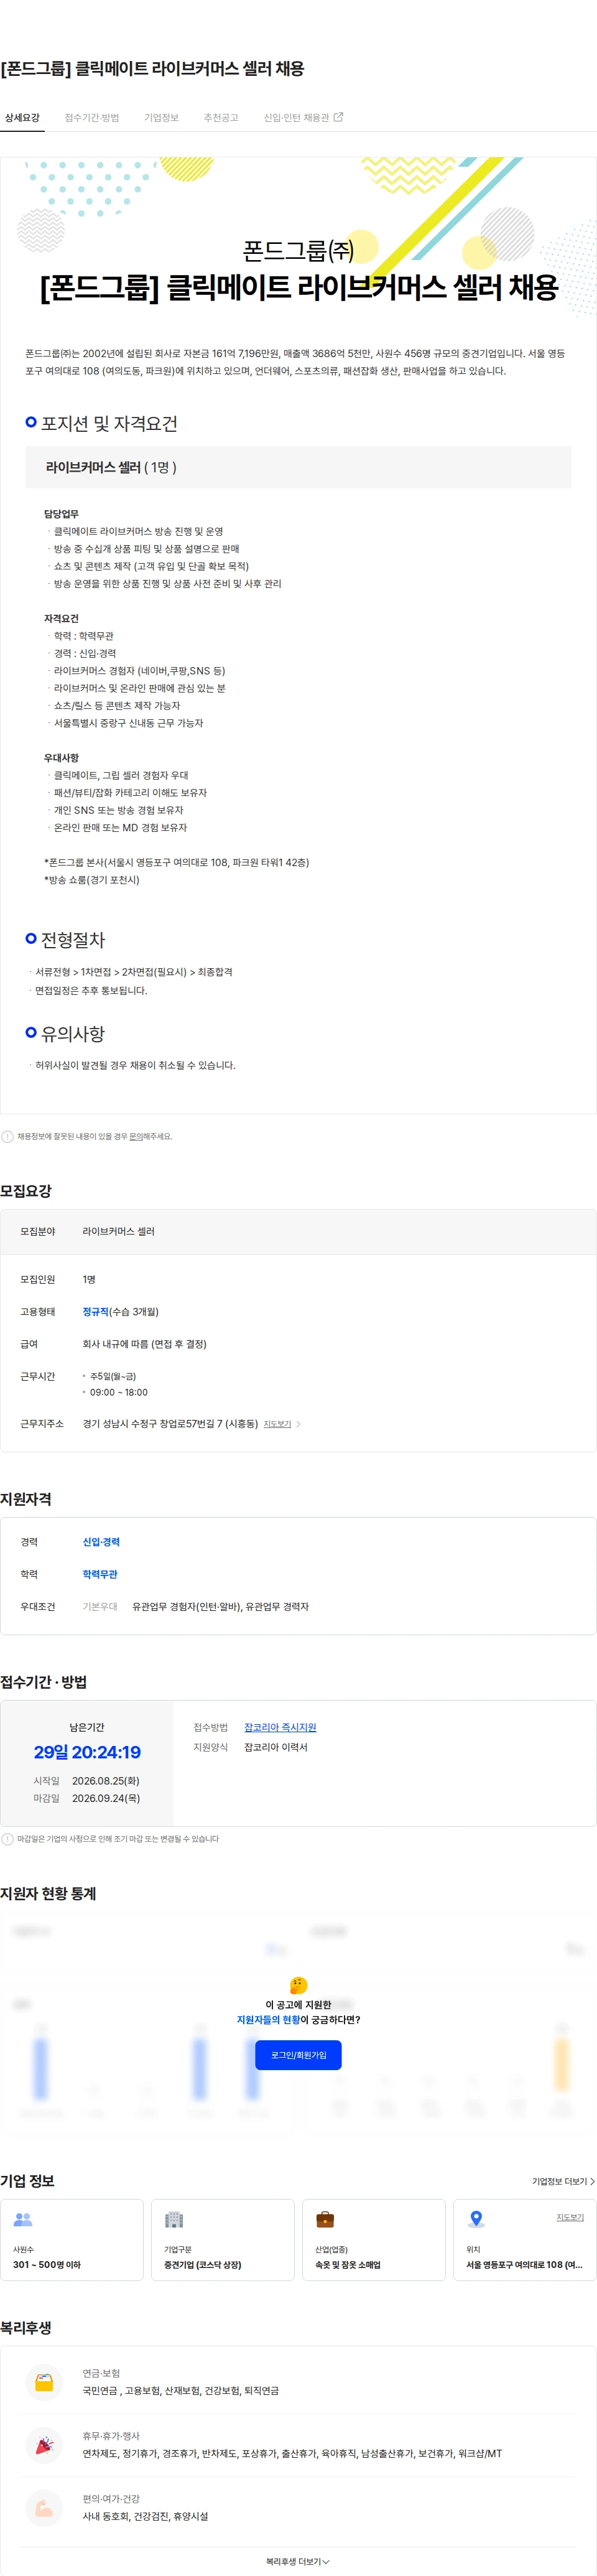Open the 추천공고 tab
Image resolution: width=597 pixels, height=2576 pixels.
[x=221, y=118]
